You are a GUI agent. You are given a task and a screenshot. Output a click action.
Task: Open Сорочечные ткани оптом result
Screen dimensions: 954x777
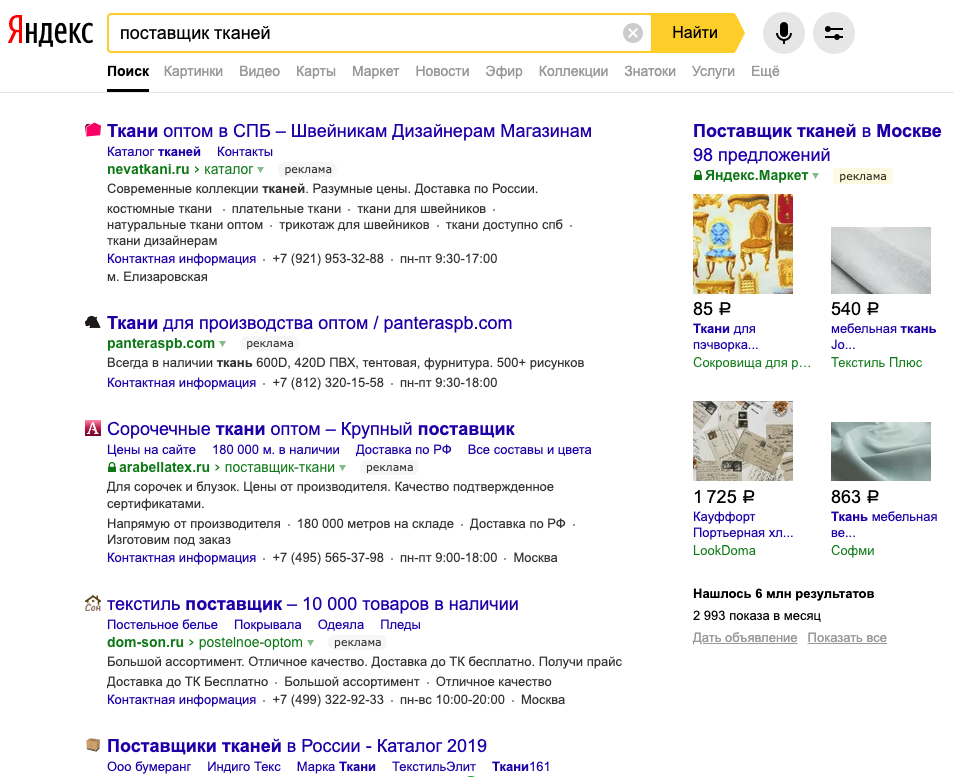pyautogui.click(x=311, y=429)
